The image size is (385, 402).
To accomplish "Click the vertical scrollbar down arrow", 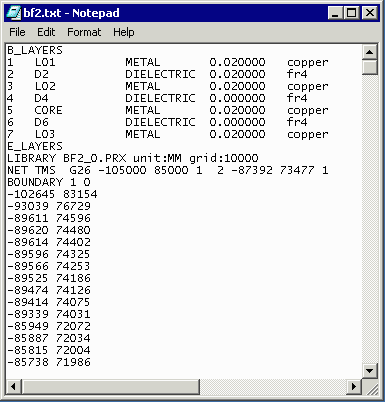I will coord(370,370).
